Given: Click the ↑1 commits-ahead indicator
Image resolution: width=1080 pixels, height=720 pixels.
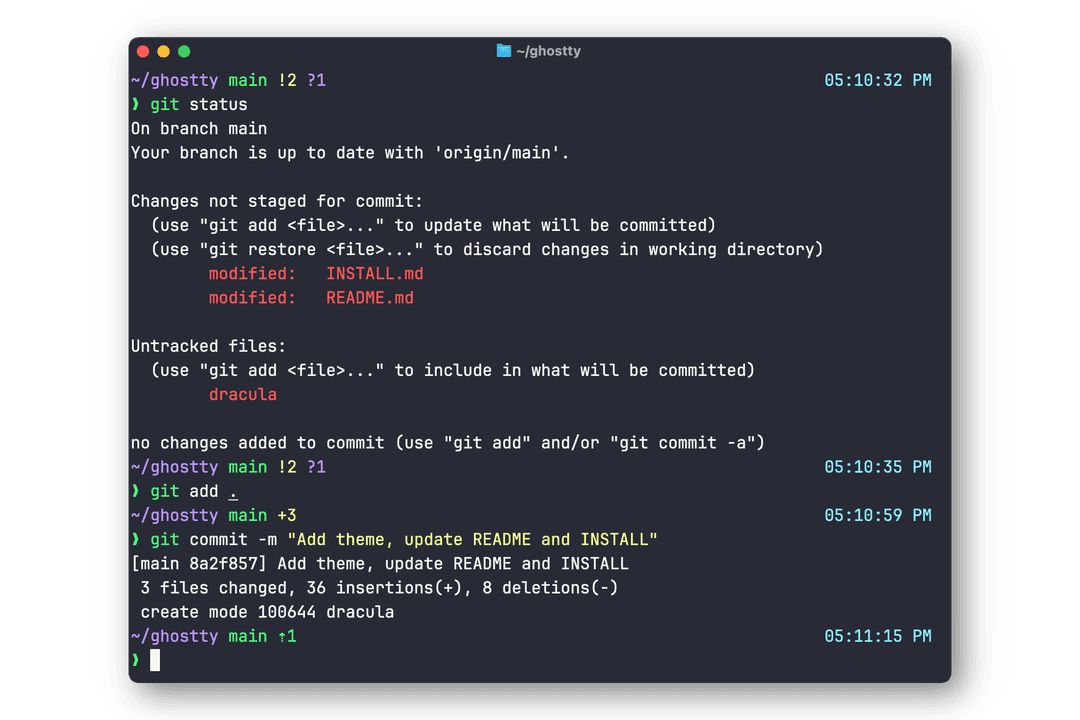Looking at the screenshot, I should coord(287,636).
